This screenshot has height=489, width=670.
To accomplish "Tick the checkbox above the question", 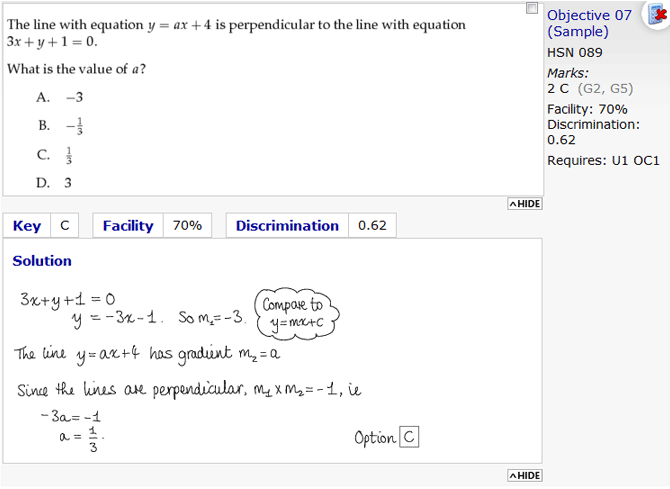I will 533,9.
